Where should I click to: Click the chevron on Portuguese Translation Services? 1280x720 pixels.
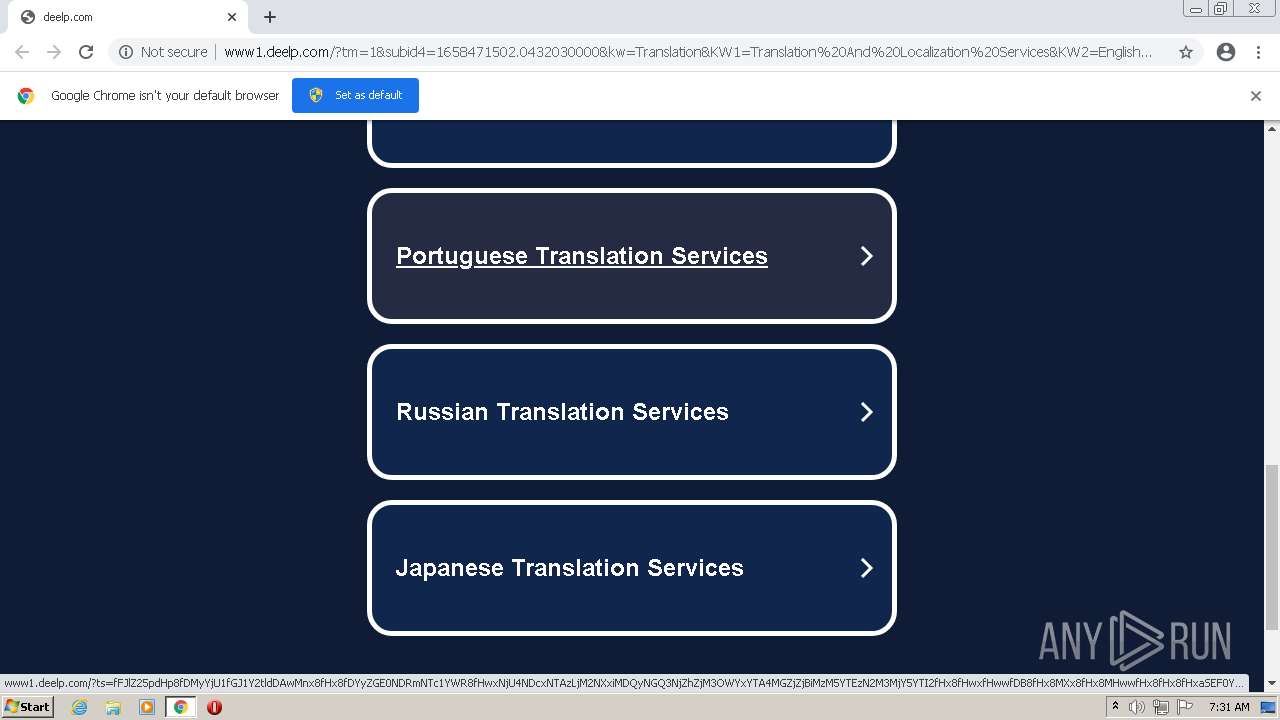tap(867, 256)
